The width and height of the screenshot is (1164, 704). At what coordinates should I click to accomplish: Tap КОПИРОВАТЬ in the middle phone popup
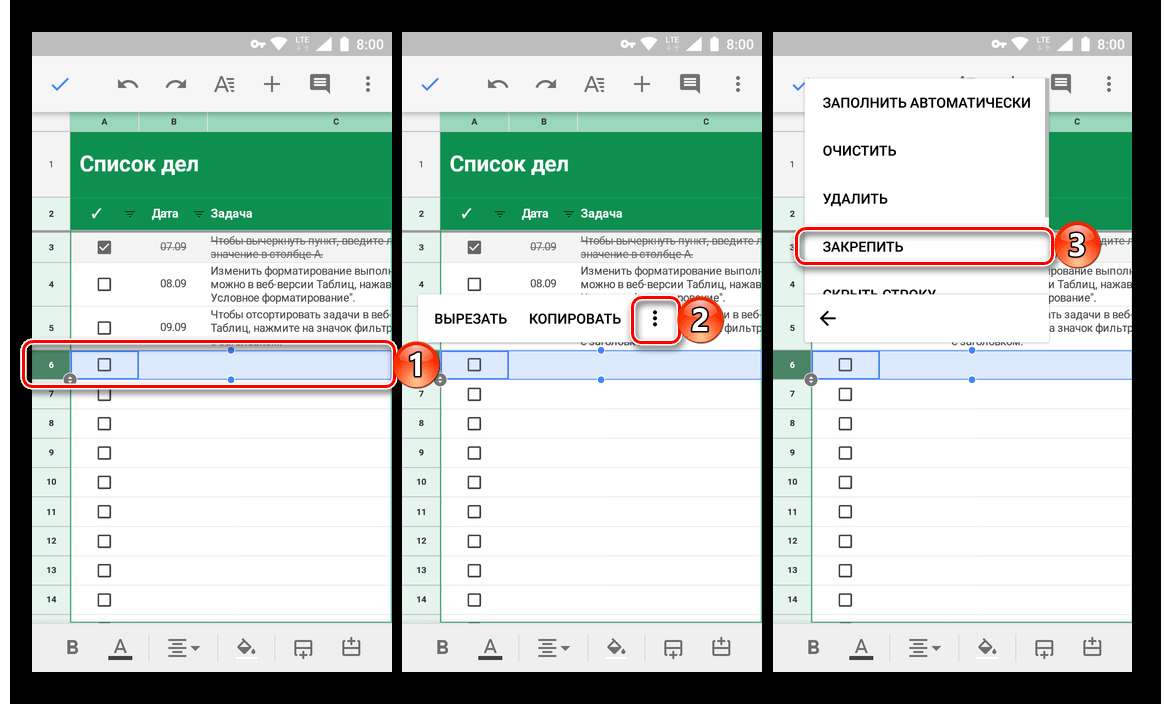(x=575, y=319)
